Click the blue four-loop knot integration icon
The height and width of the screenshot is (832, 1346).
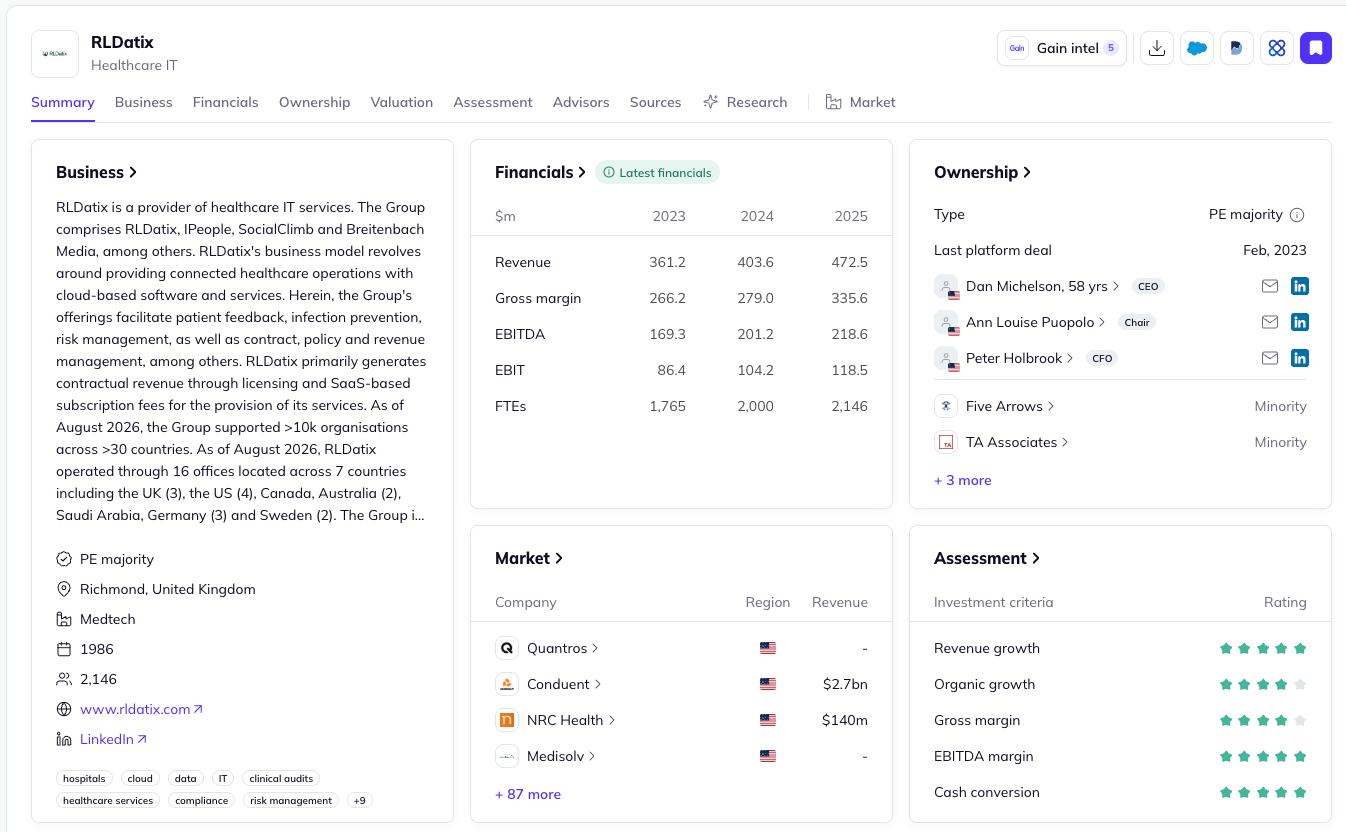pos(1277,48)
